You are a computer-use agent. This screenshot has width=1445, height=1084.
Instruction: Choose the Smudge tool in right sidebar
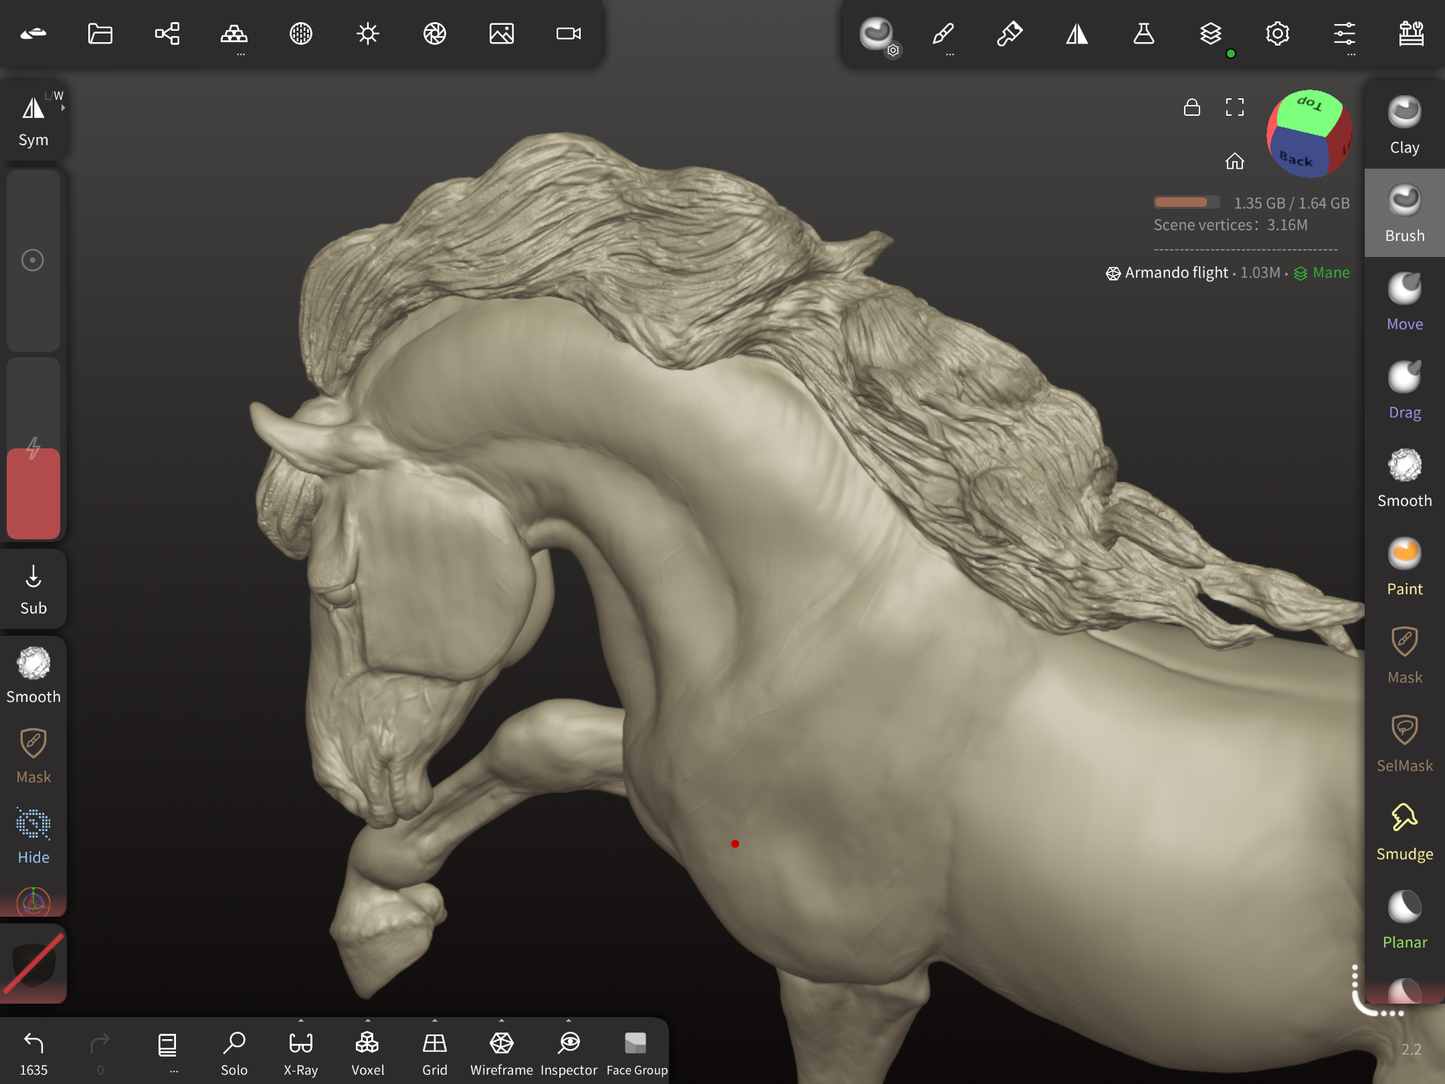[x=1404, y=831]
